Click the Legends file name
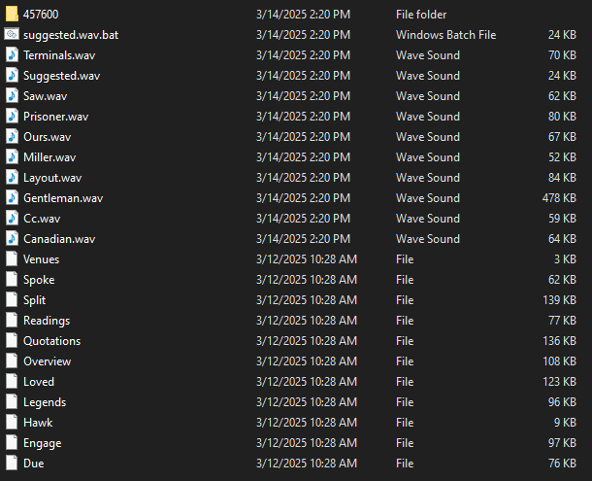The width and height of the screenshot is (592, 482). (x=45, y=402)
